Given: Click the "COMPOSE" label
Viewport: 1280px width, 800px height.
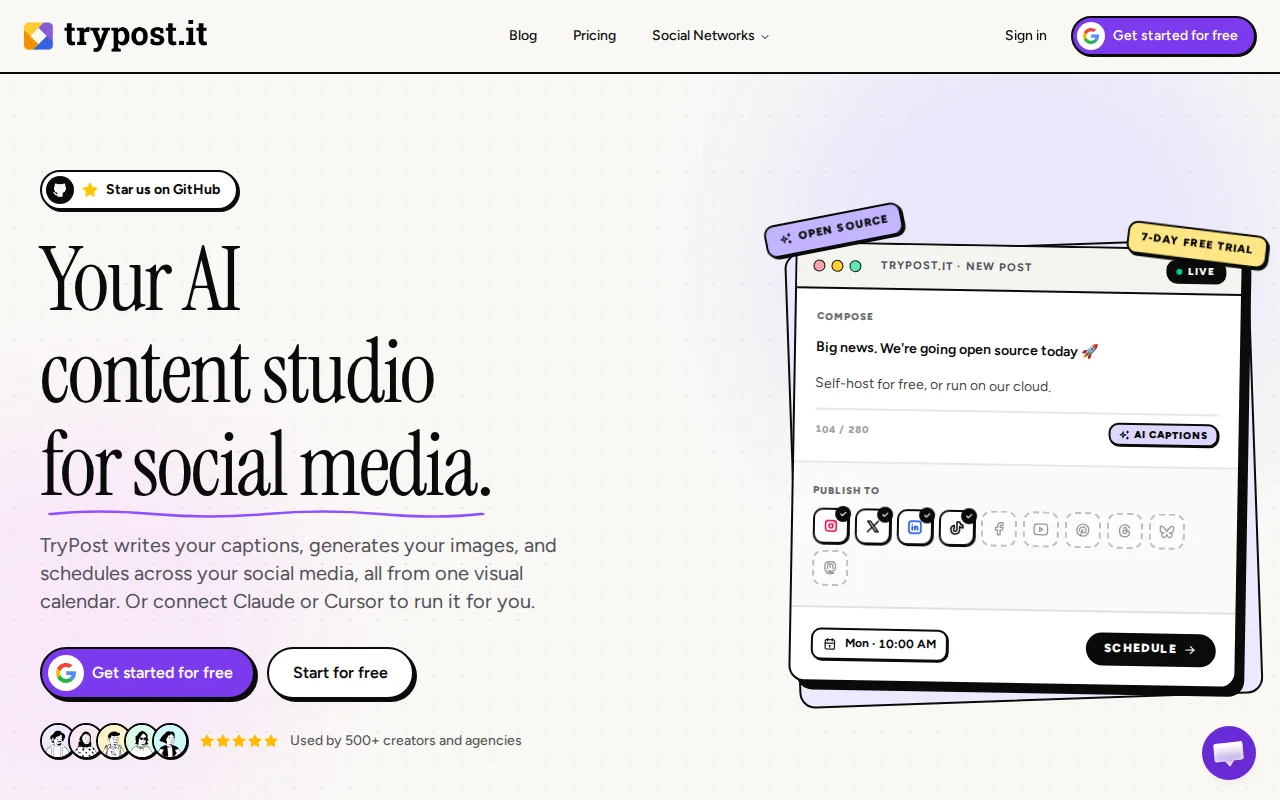Looking at the screenshot, I should click(x=845, y=316).
